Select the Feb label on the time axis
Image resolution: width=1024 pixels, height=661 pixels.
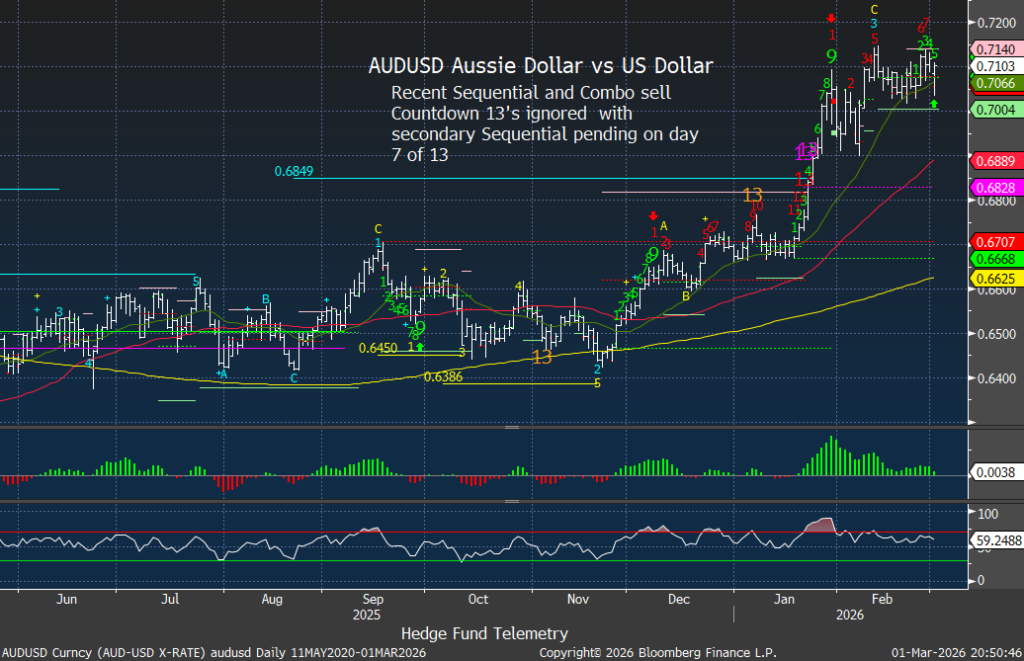click(x=880, y=599)
